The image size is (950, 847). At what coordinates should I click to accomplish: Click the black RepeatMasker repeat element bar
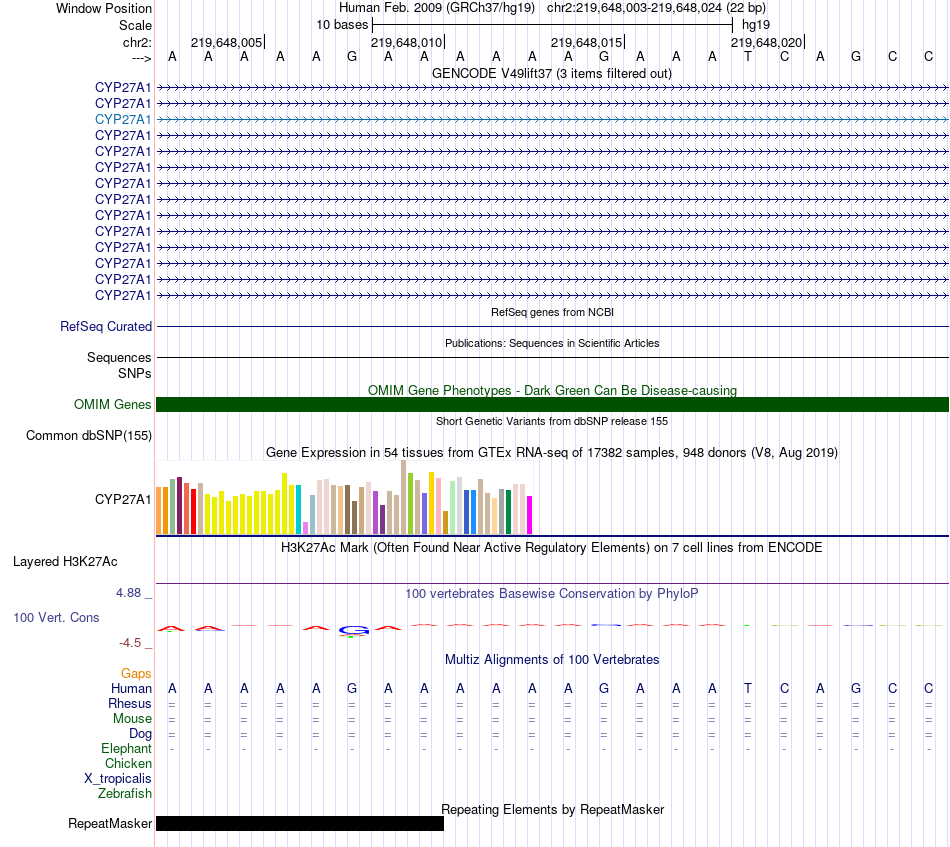tap(300, 823)
